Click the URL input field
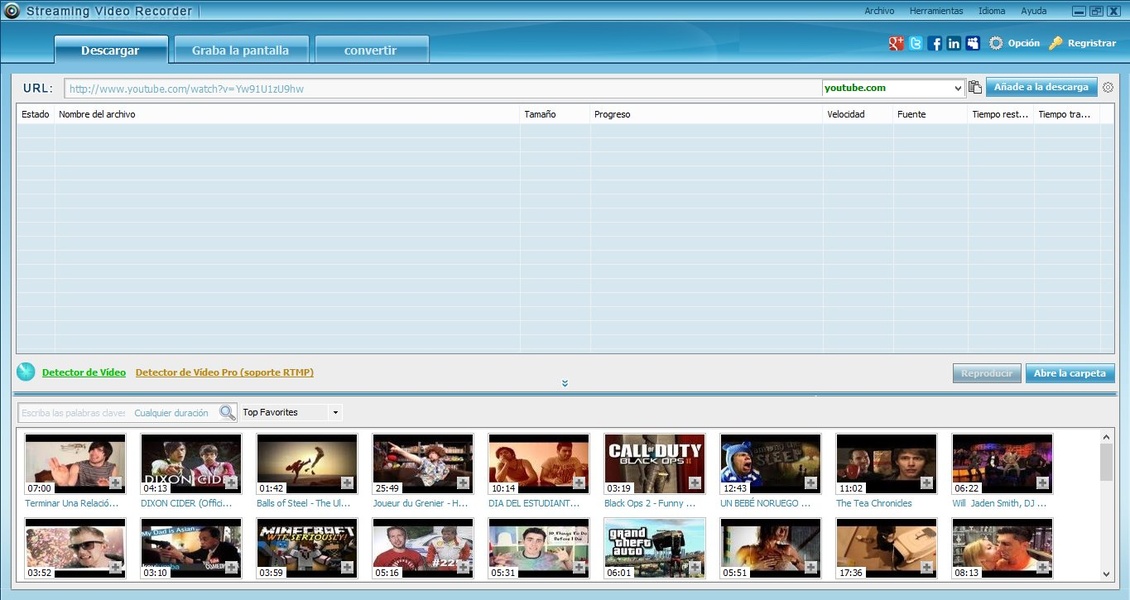The image size is (1130, 600). [442, 88]
